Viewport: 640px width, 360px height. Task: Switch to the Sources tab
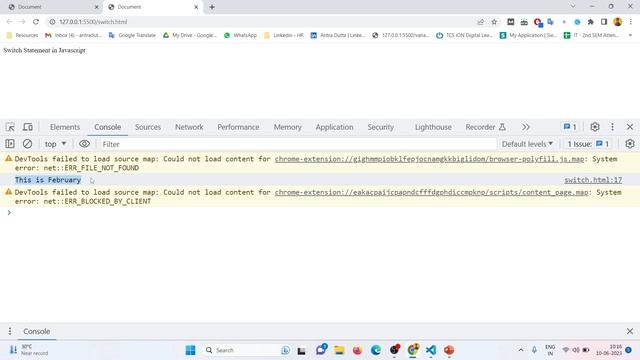148,127
